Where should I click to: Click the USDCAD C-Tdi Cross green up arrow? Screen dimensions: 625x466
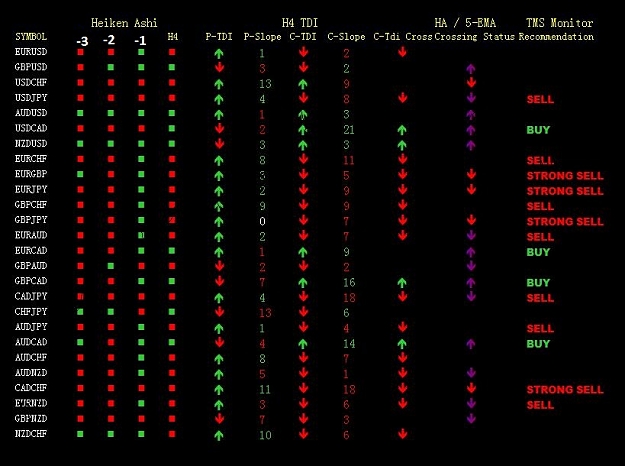(402, 130)
